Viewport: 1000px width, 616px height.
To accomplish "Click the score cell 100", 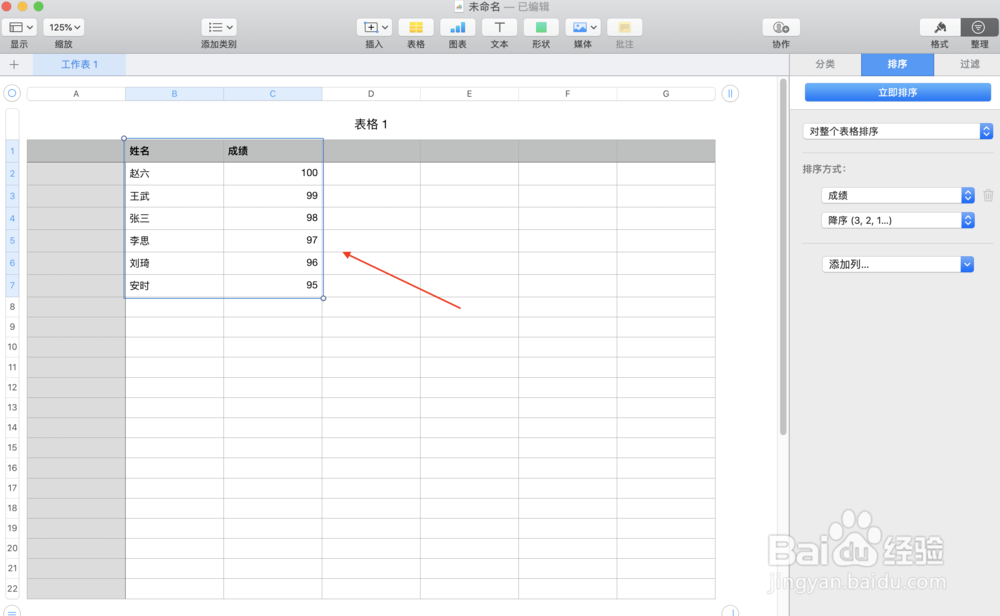I will (273, 173).
